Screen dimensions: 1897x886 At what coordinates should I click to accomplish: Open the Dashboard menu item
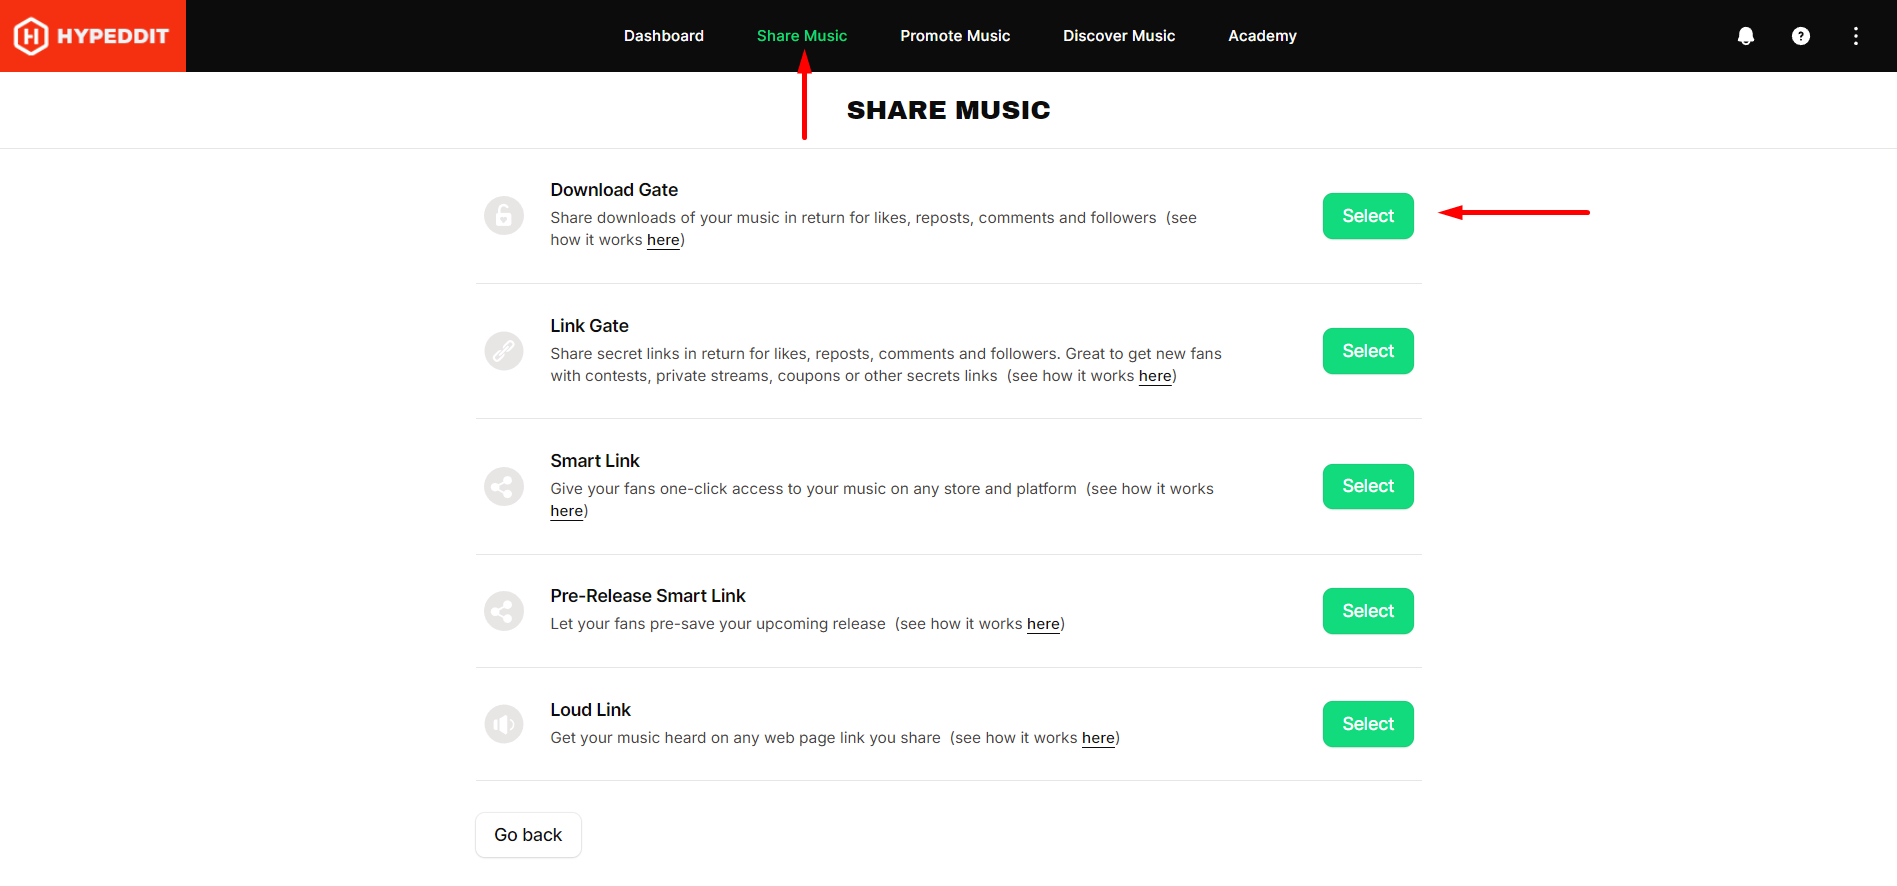(x=664, y=36)
